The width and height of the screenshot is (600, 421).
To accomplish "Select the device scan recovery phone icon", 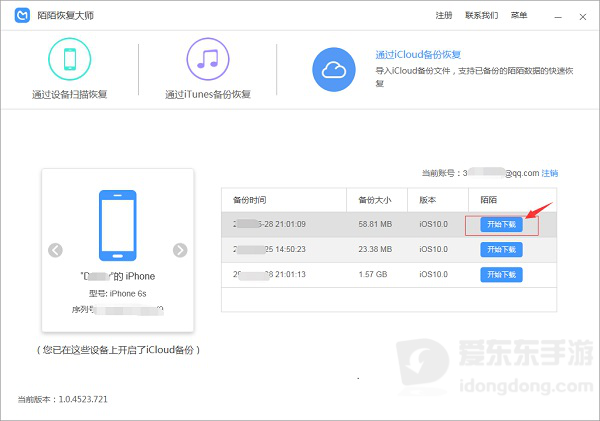I will [x=69, y=59].
